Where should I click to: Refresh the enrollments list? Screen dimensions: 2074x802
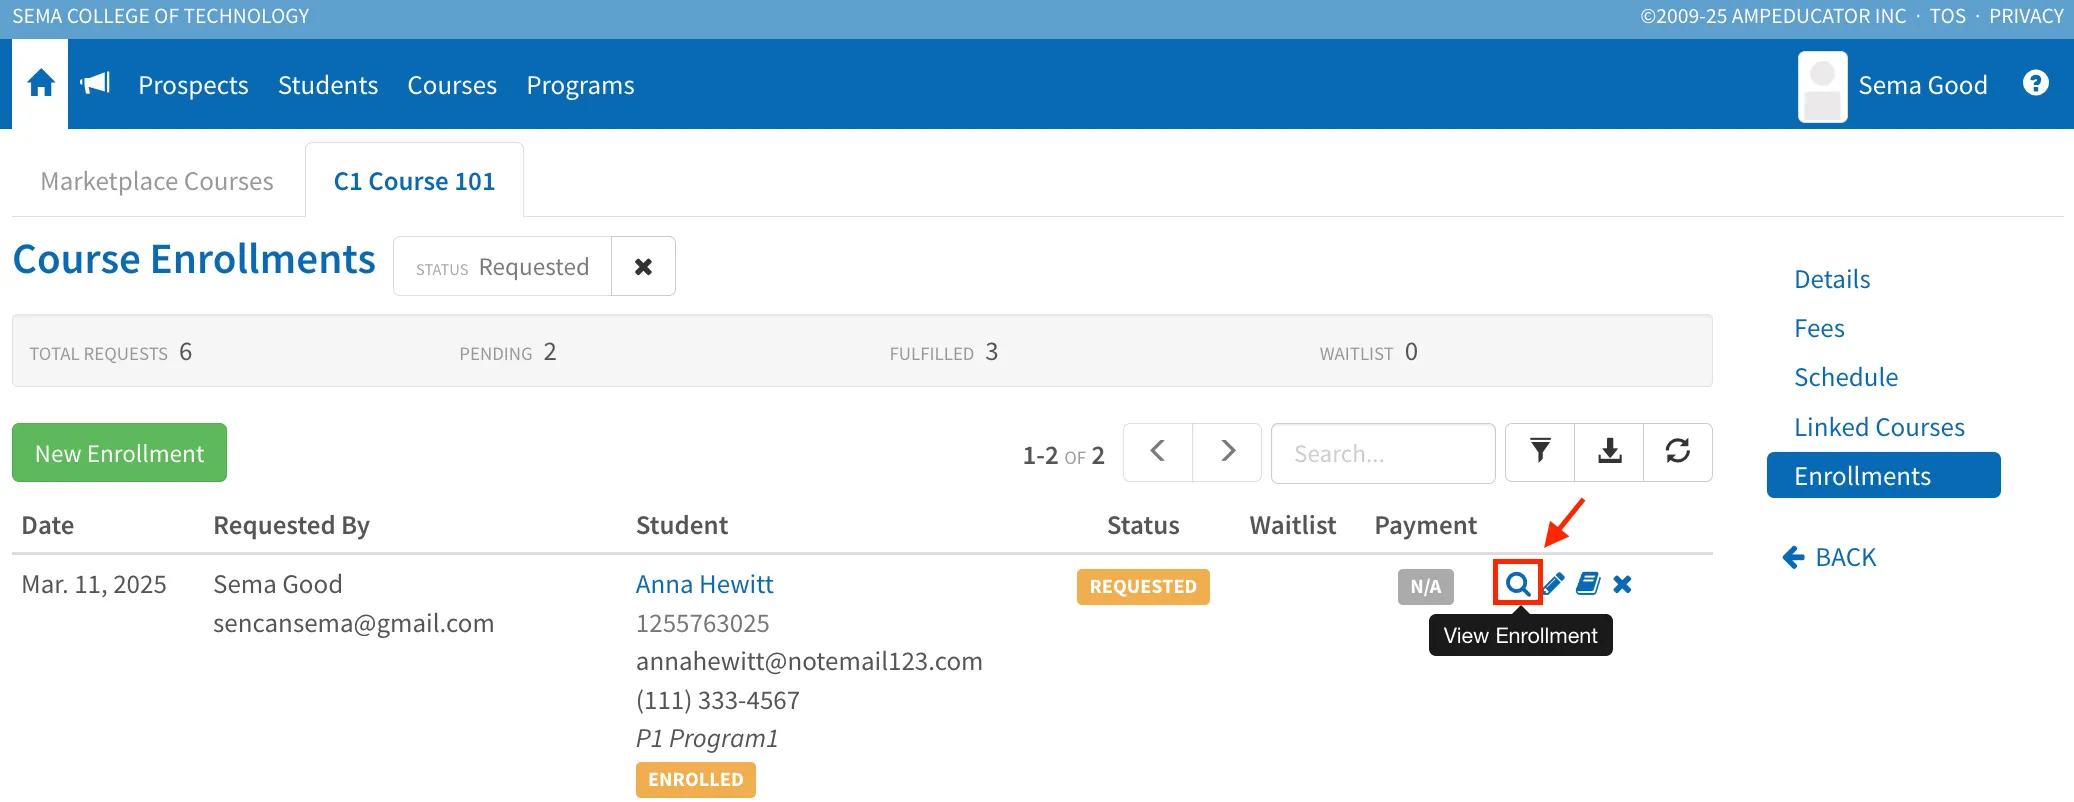point(1678,452)
